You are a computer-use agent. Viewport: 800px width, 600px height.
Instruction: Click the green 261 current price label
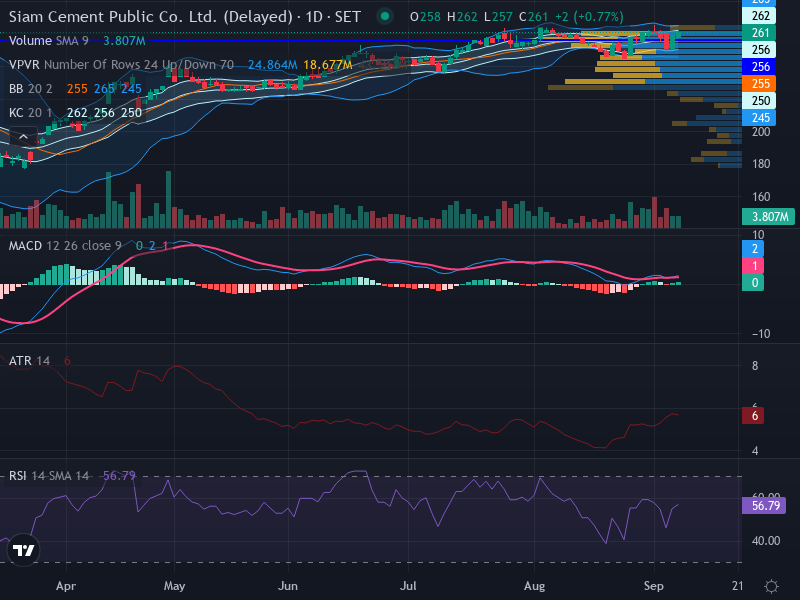point(759,33)
